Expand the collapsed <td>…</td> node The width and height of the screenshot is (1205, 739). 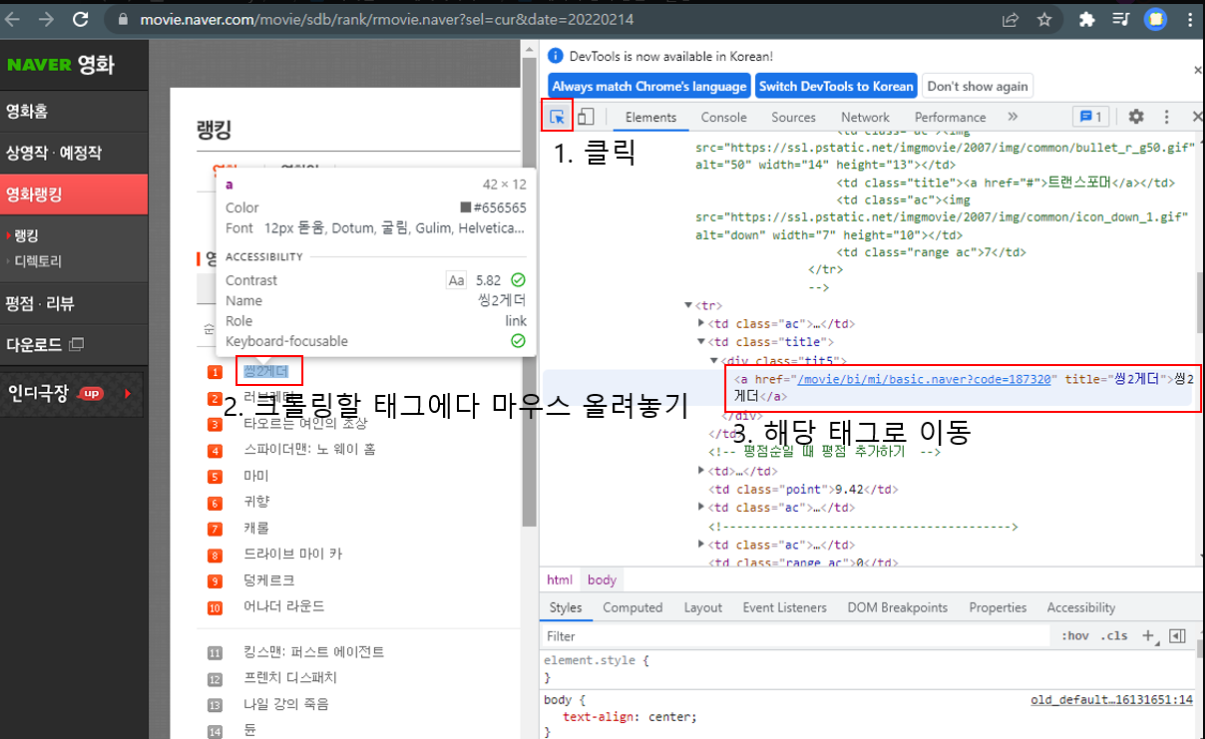(x=701, y=471)
